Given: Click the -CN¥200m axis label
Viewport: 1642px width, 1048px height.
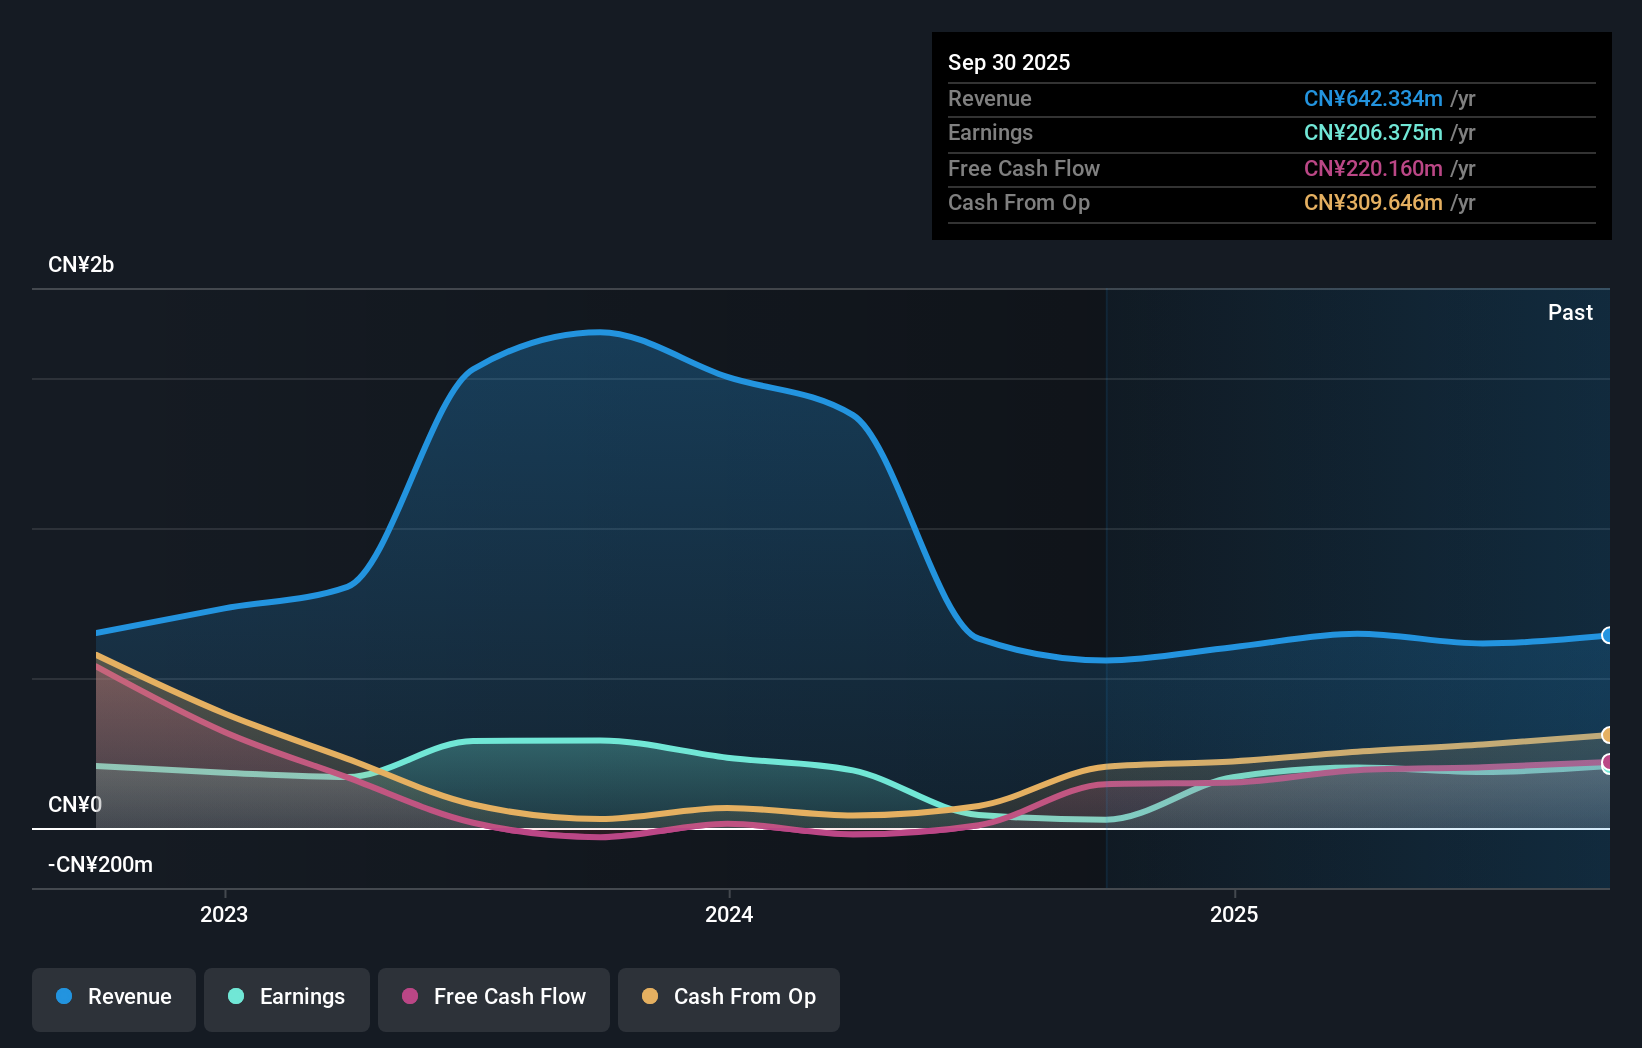Looking at the screenshot, I should pyautogui.click(x=100, y=864).
